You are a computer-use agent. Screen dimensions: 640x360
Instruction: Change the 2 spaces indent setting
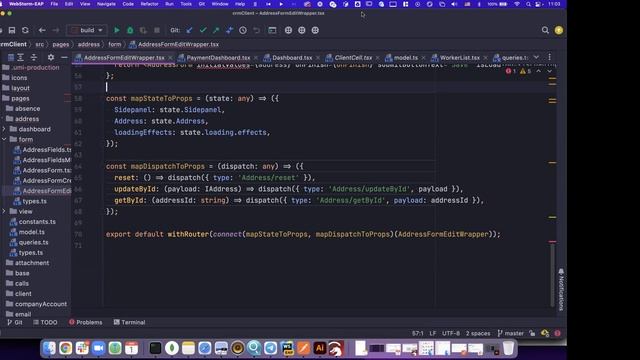pyautogui.click(x=478, y=333)
